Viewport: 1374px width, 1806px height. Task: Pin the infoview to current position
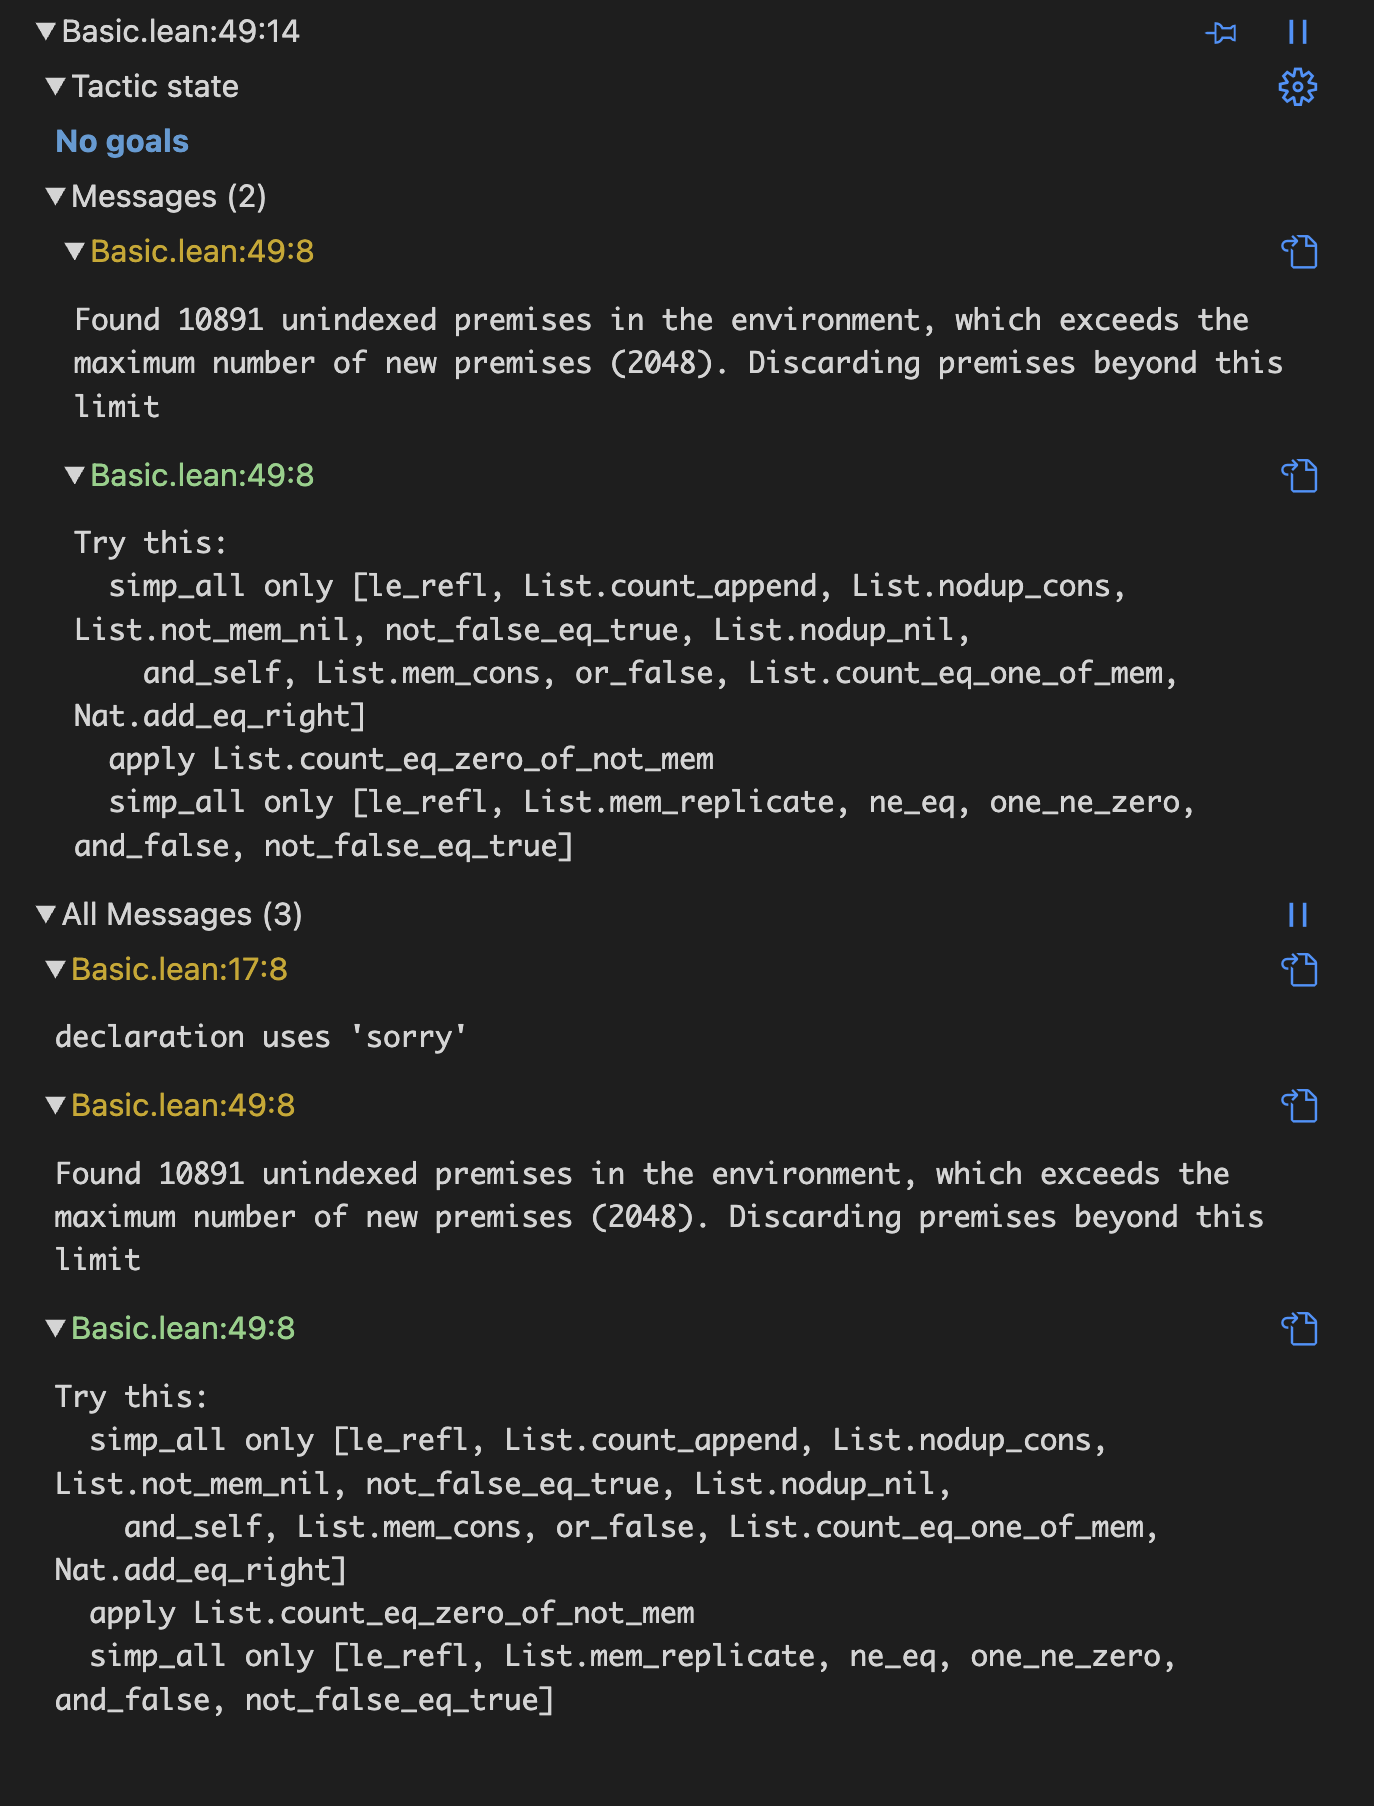tap(1220, 33)
